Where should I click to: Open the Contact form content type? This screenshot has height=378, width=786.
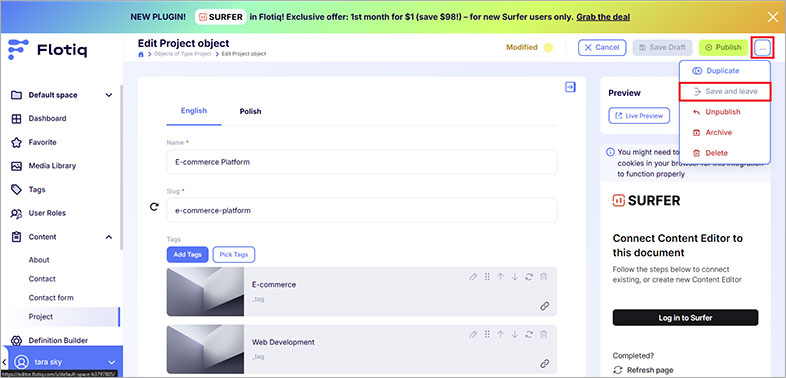pos(51,298)
